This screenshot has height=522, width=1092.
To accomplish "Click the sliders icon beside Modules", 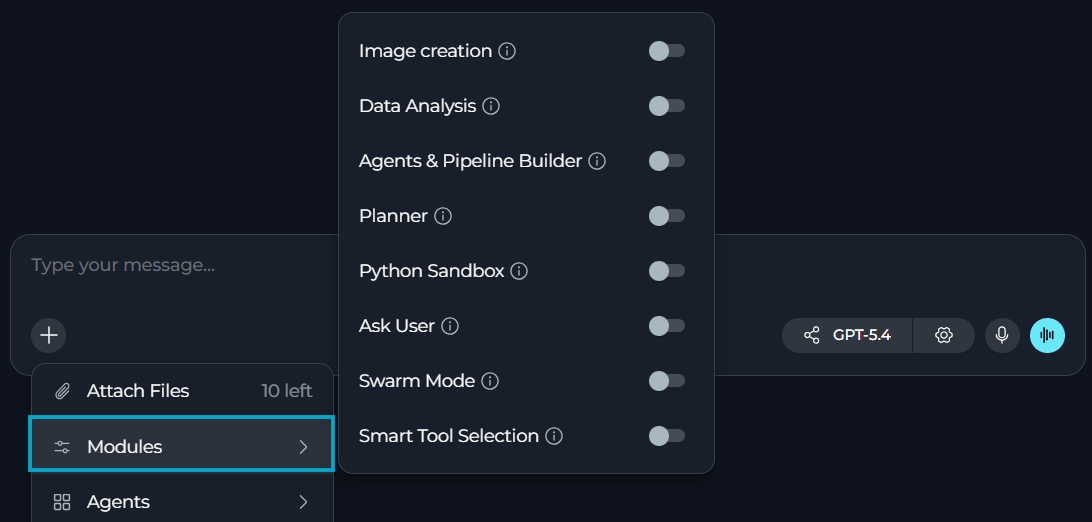I will point(63,447).
